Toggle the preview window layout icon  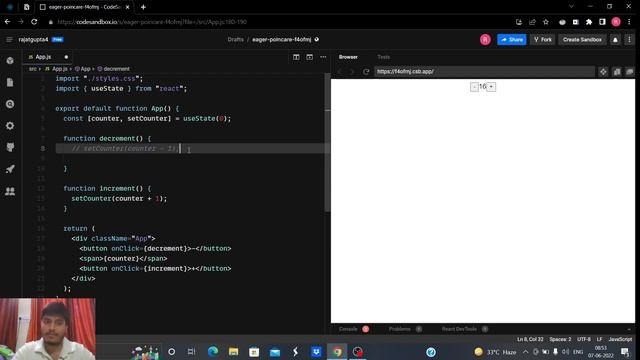[310, 57]
